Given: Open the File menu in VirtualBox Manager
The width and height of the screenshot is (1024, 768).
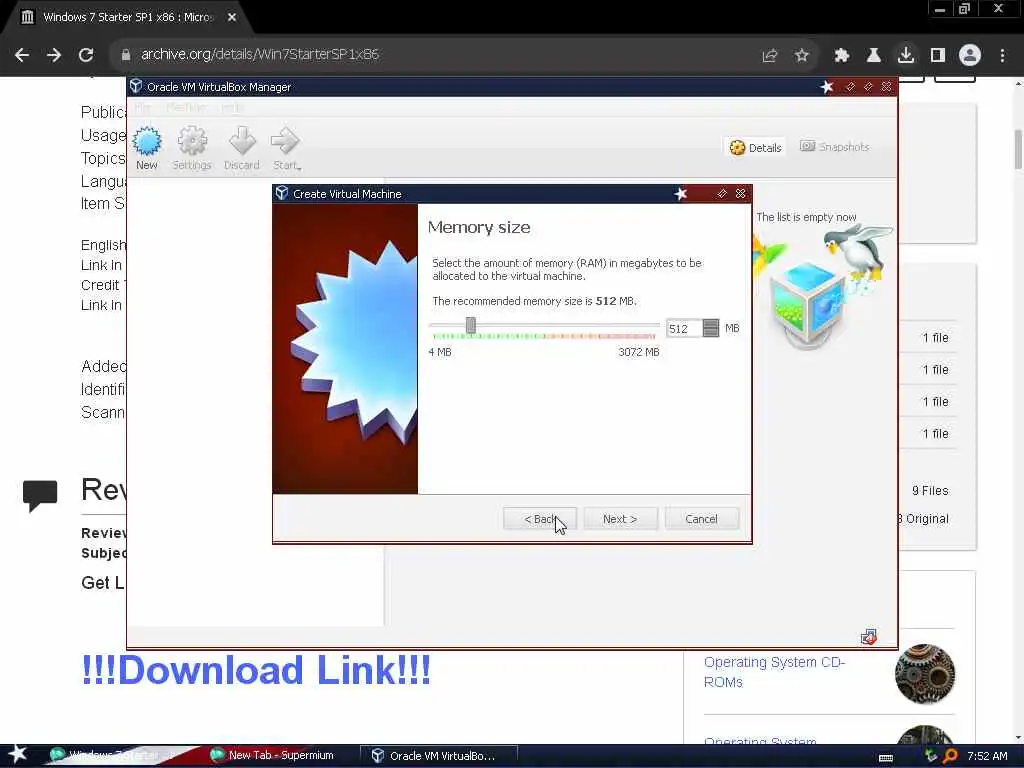Looking at the screenshot, I should (142, 107).
